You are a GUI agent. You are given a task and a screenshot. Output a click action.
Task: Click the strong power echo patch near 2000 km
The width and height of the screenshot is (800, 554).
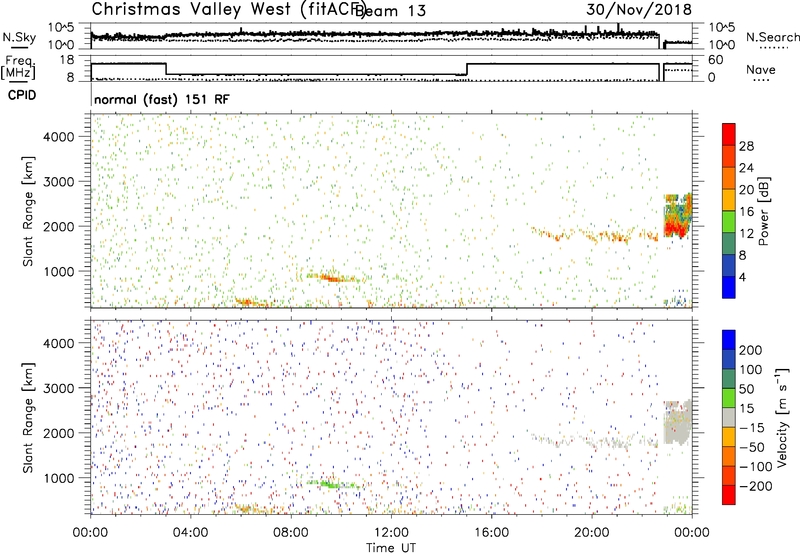click(x=678, y=216)
